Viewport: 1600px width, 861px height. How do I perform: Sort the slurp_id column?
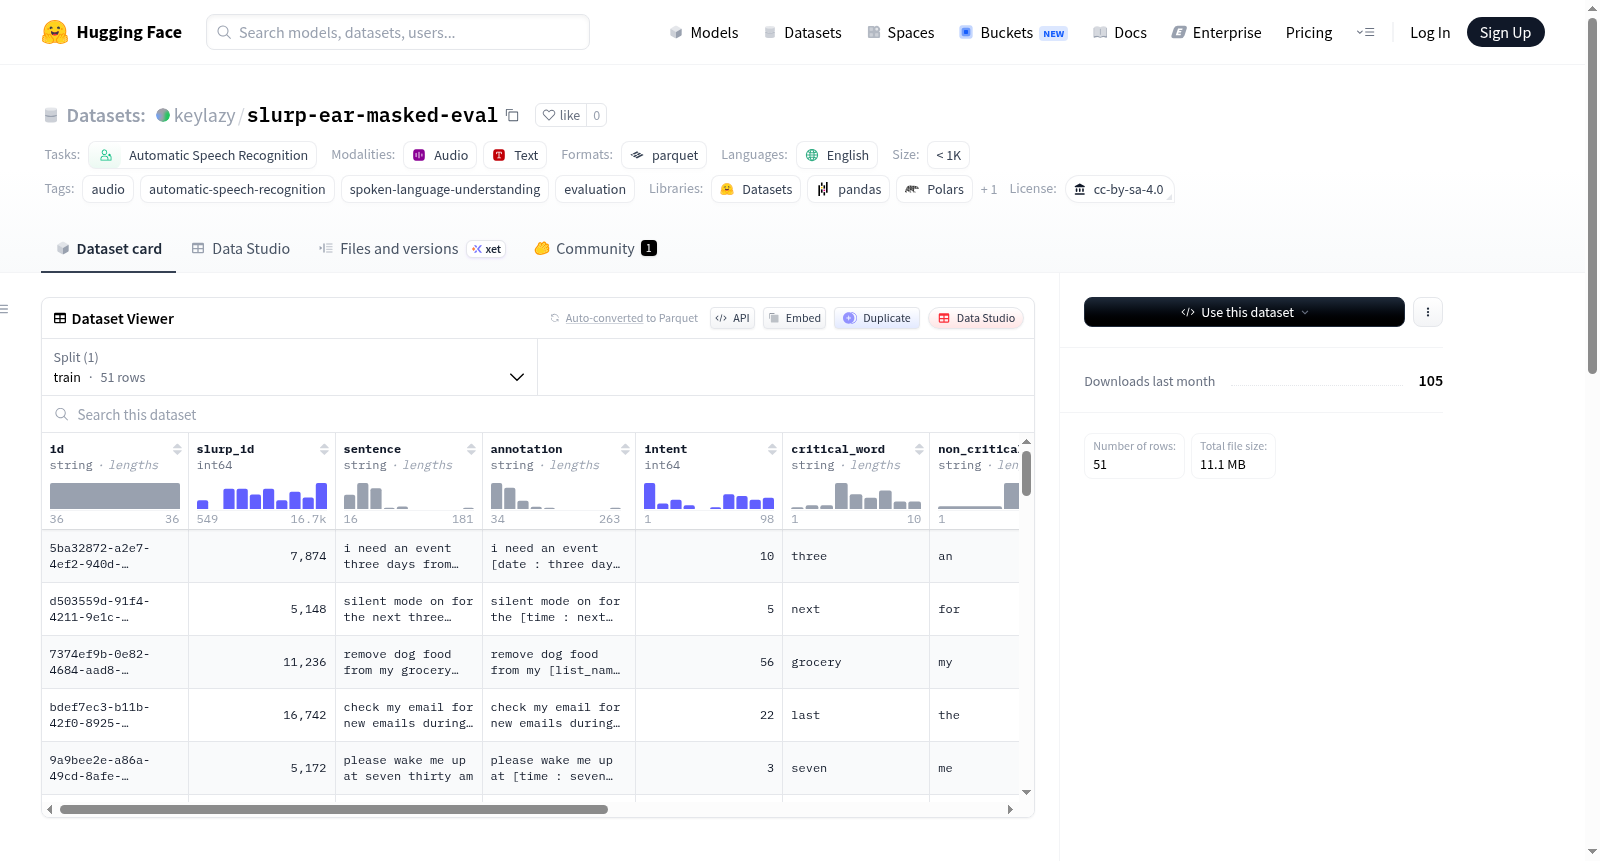tap(324, 449)
